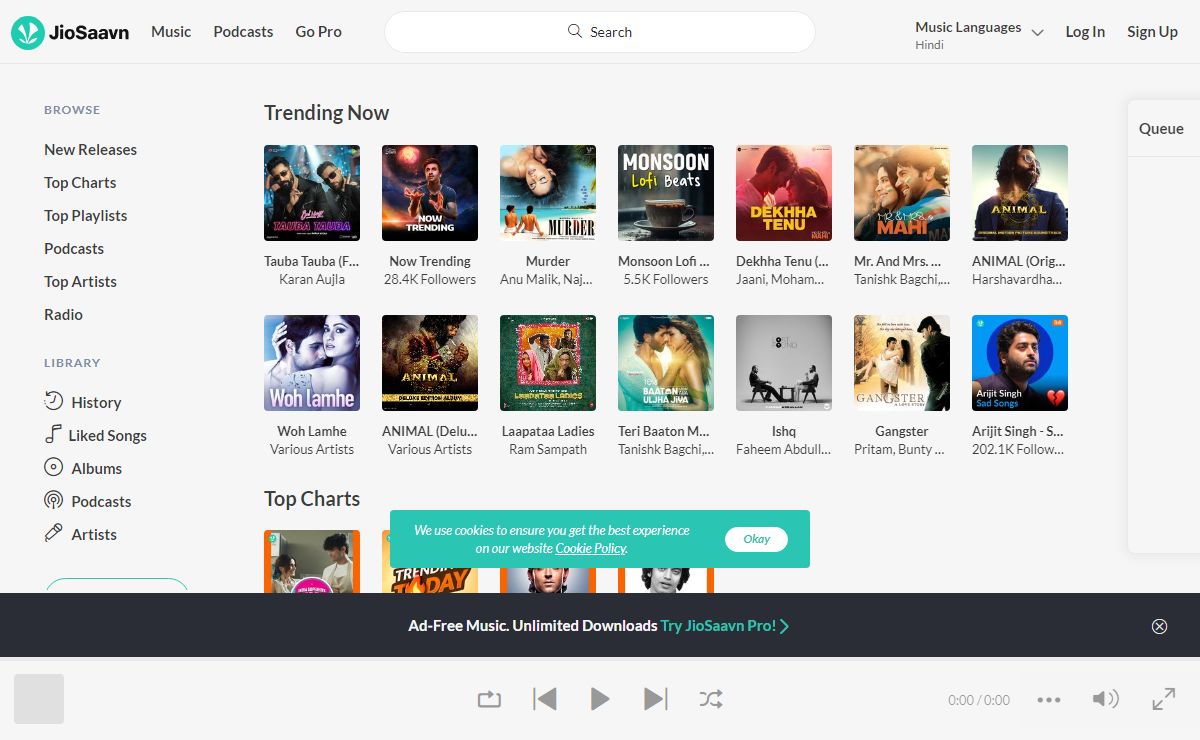Click the Laapataa Ladies title text
The width and height of the screenshot is (1200, 740).
click(x=548, y=431)
